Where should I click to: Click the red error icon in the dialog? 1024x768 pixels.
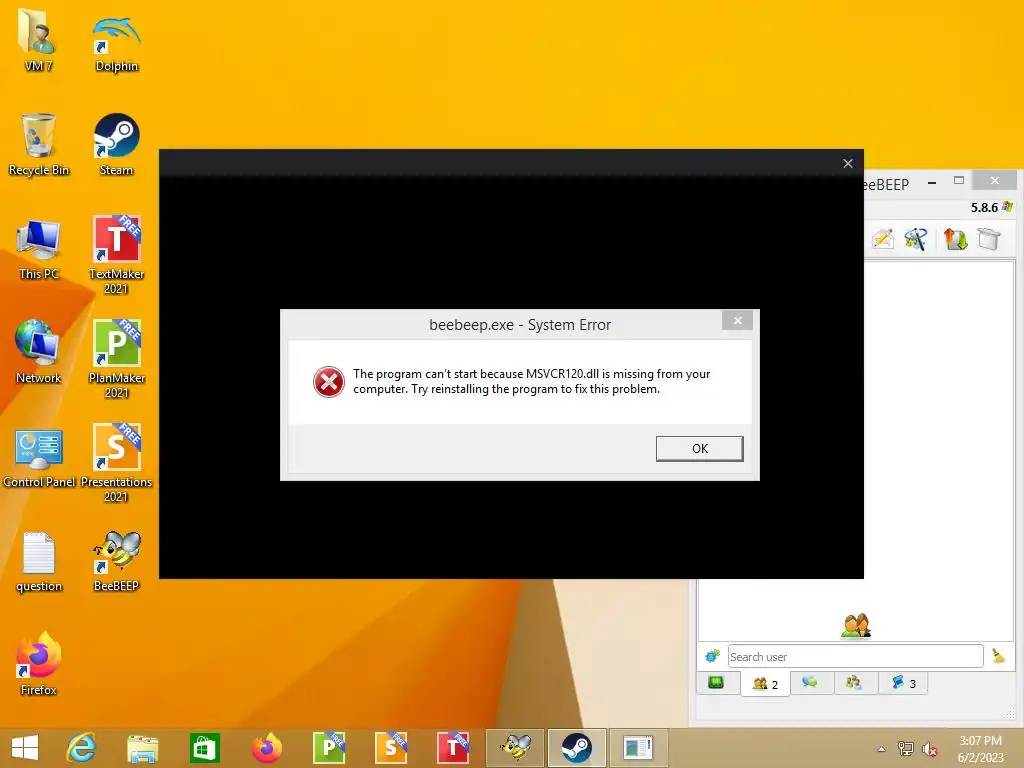coord(328,382)
